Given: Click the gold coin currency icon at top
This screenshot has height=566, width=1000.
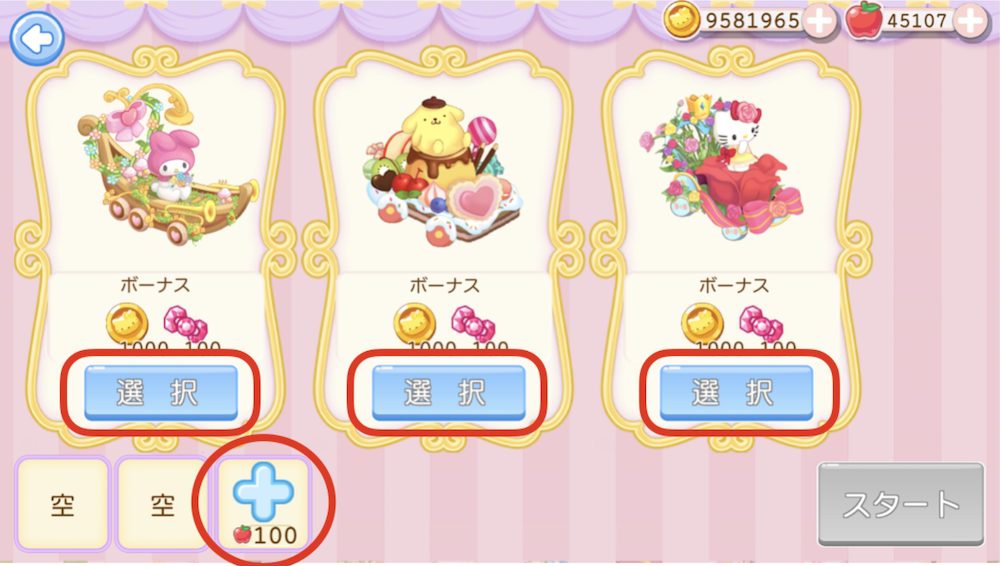Looking at the screenshot, I should pos(682,19).
